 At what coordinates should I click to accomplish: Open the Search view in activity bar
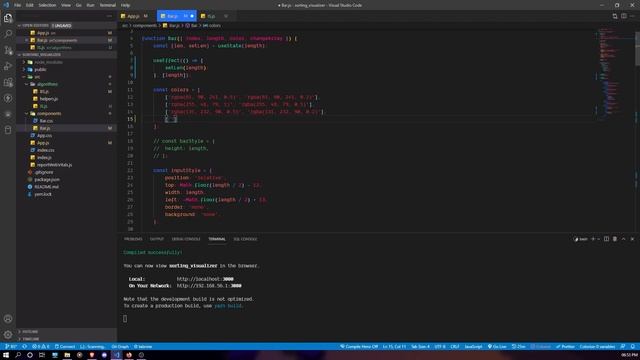(x=8, y=34)
